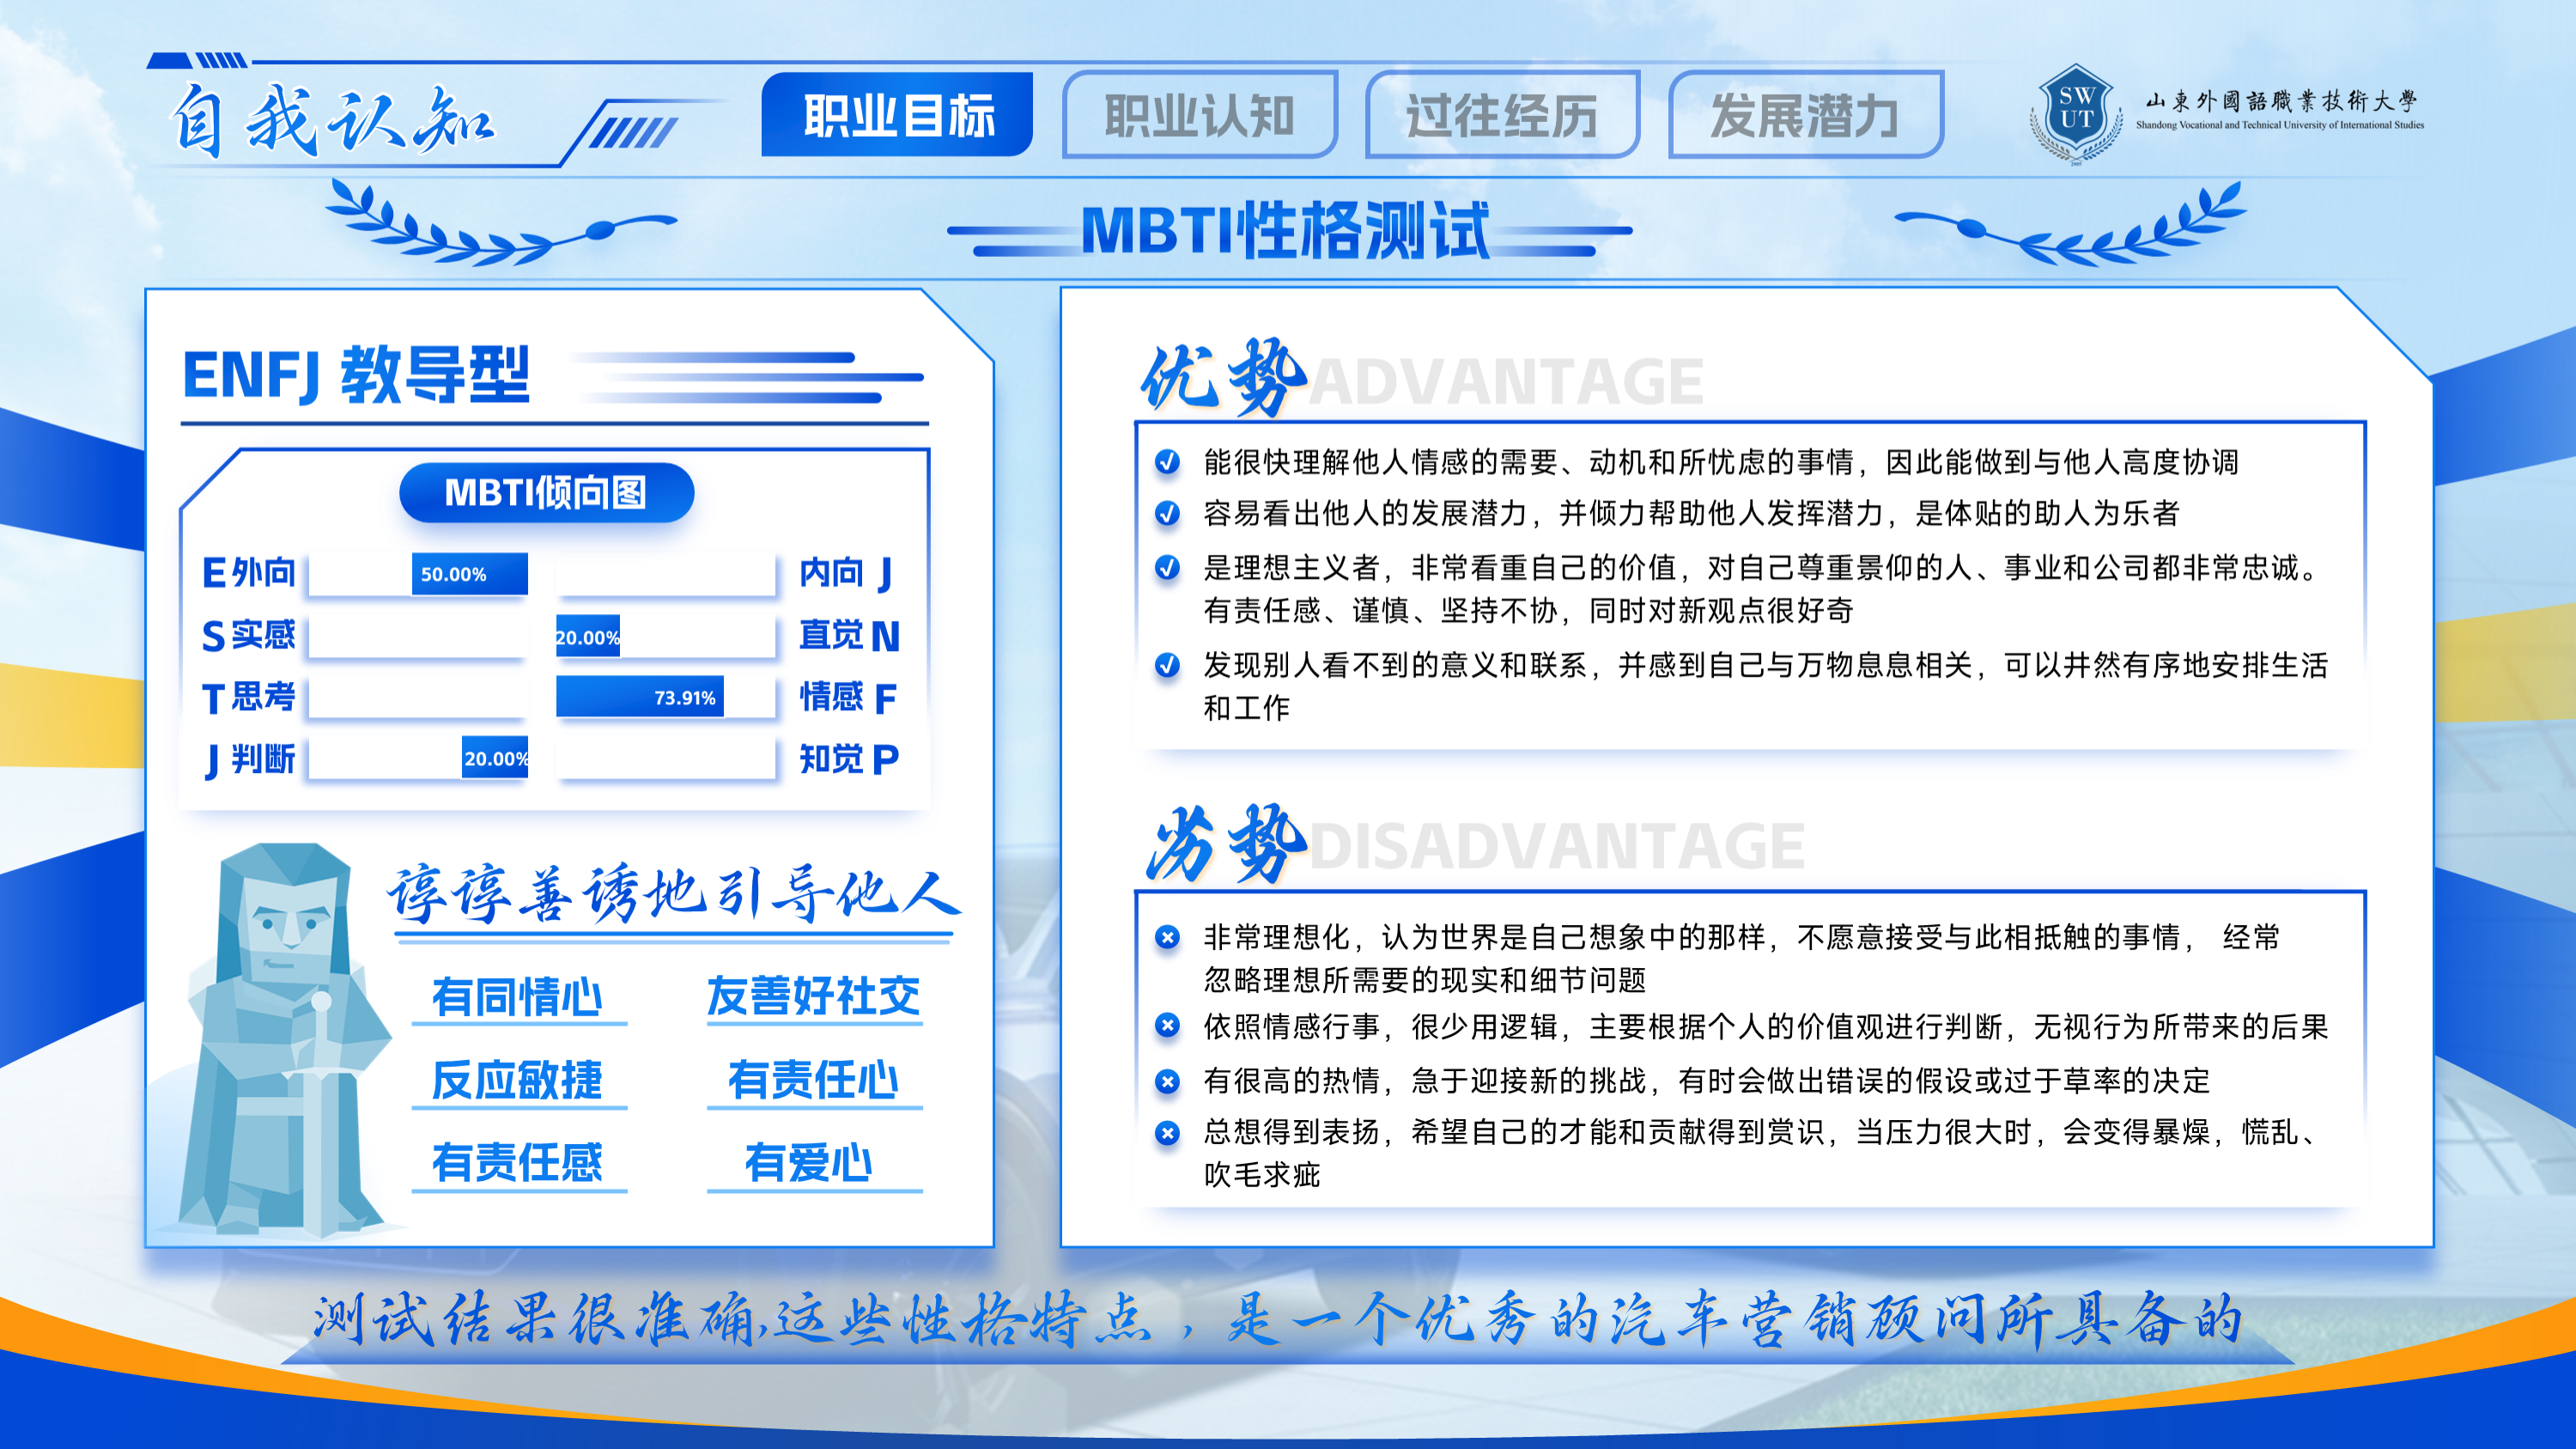Click the left laurel branch decoration icon

500,222
